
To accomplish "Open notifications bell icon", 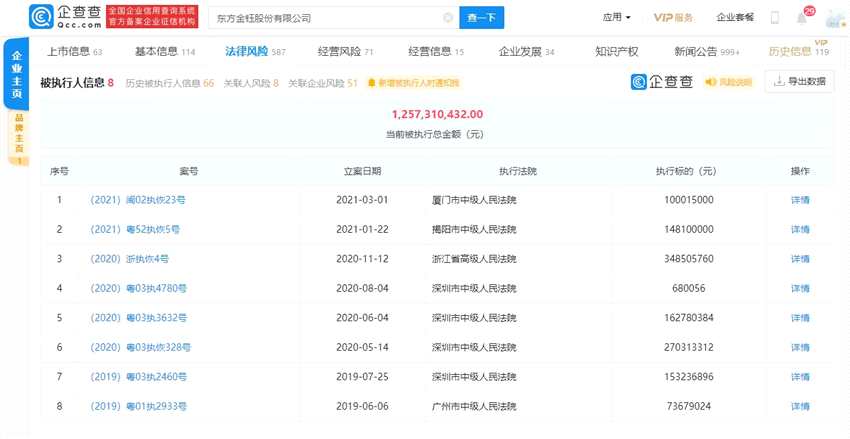I will click(802, 18).
